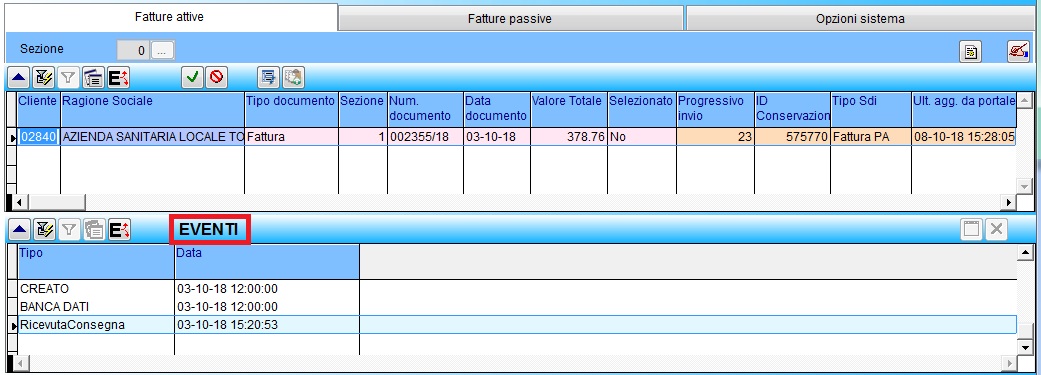Viewport: 1041px width, 375px height.
Task: Click the ID Conservazione column header
Action: (x=792, y=109)
